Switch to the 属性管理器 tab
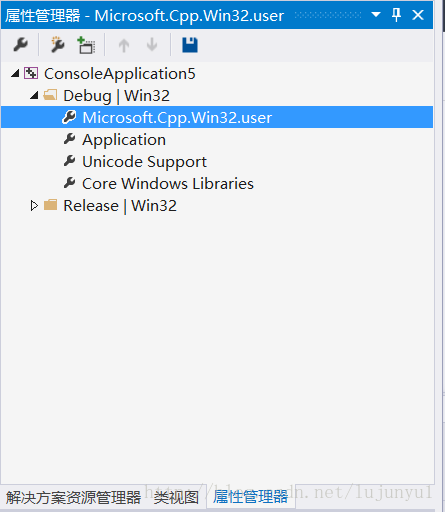 click(x=251, y=497)
